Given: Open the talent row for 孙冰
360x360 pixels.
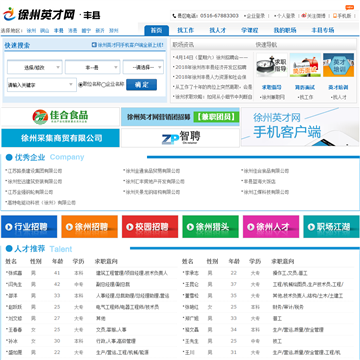Looking at the screenshot, I should [x=91, y=341].
